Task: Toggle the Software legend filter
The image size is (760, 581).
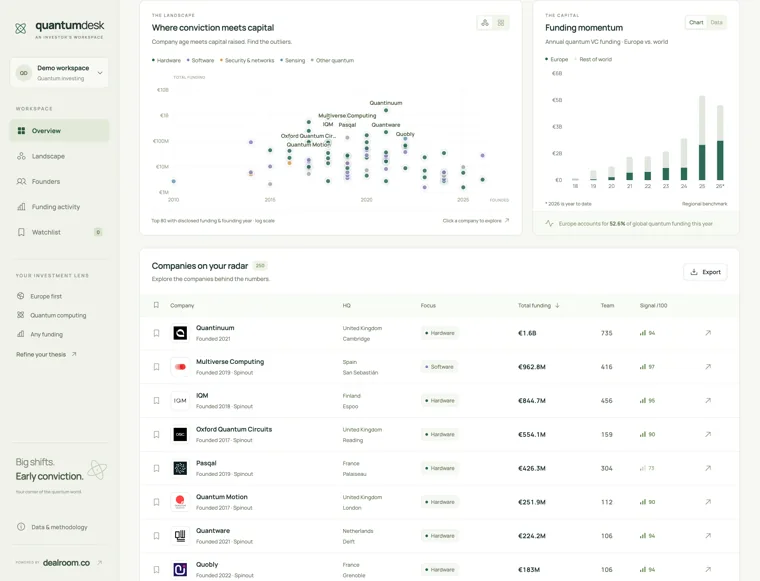Action: 200,61
